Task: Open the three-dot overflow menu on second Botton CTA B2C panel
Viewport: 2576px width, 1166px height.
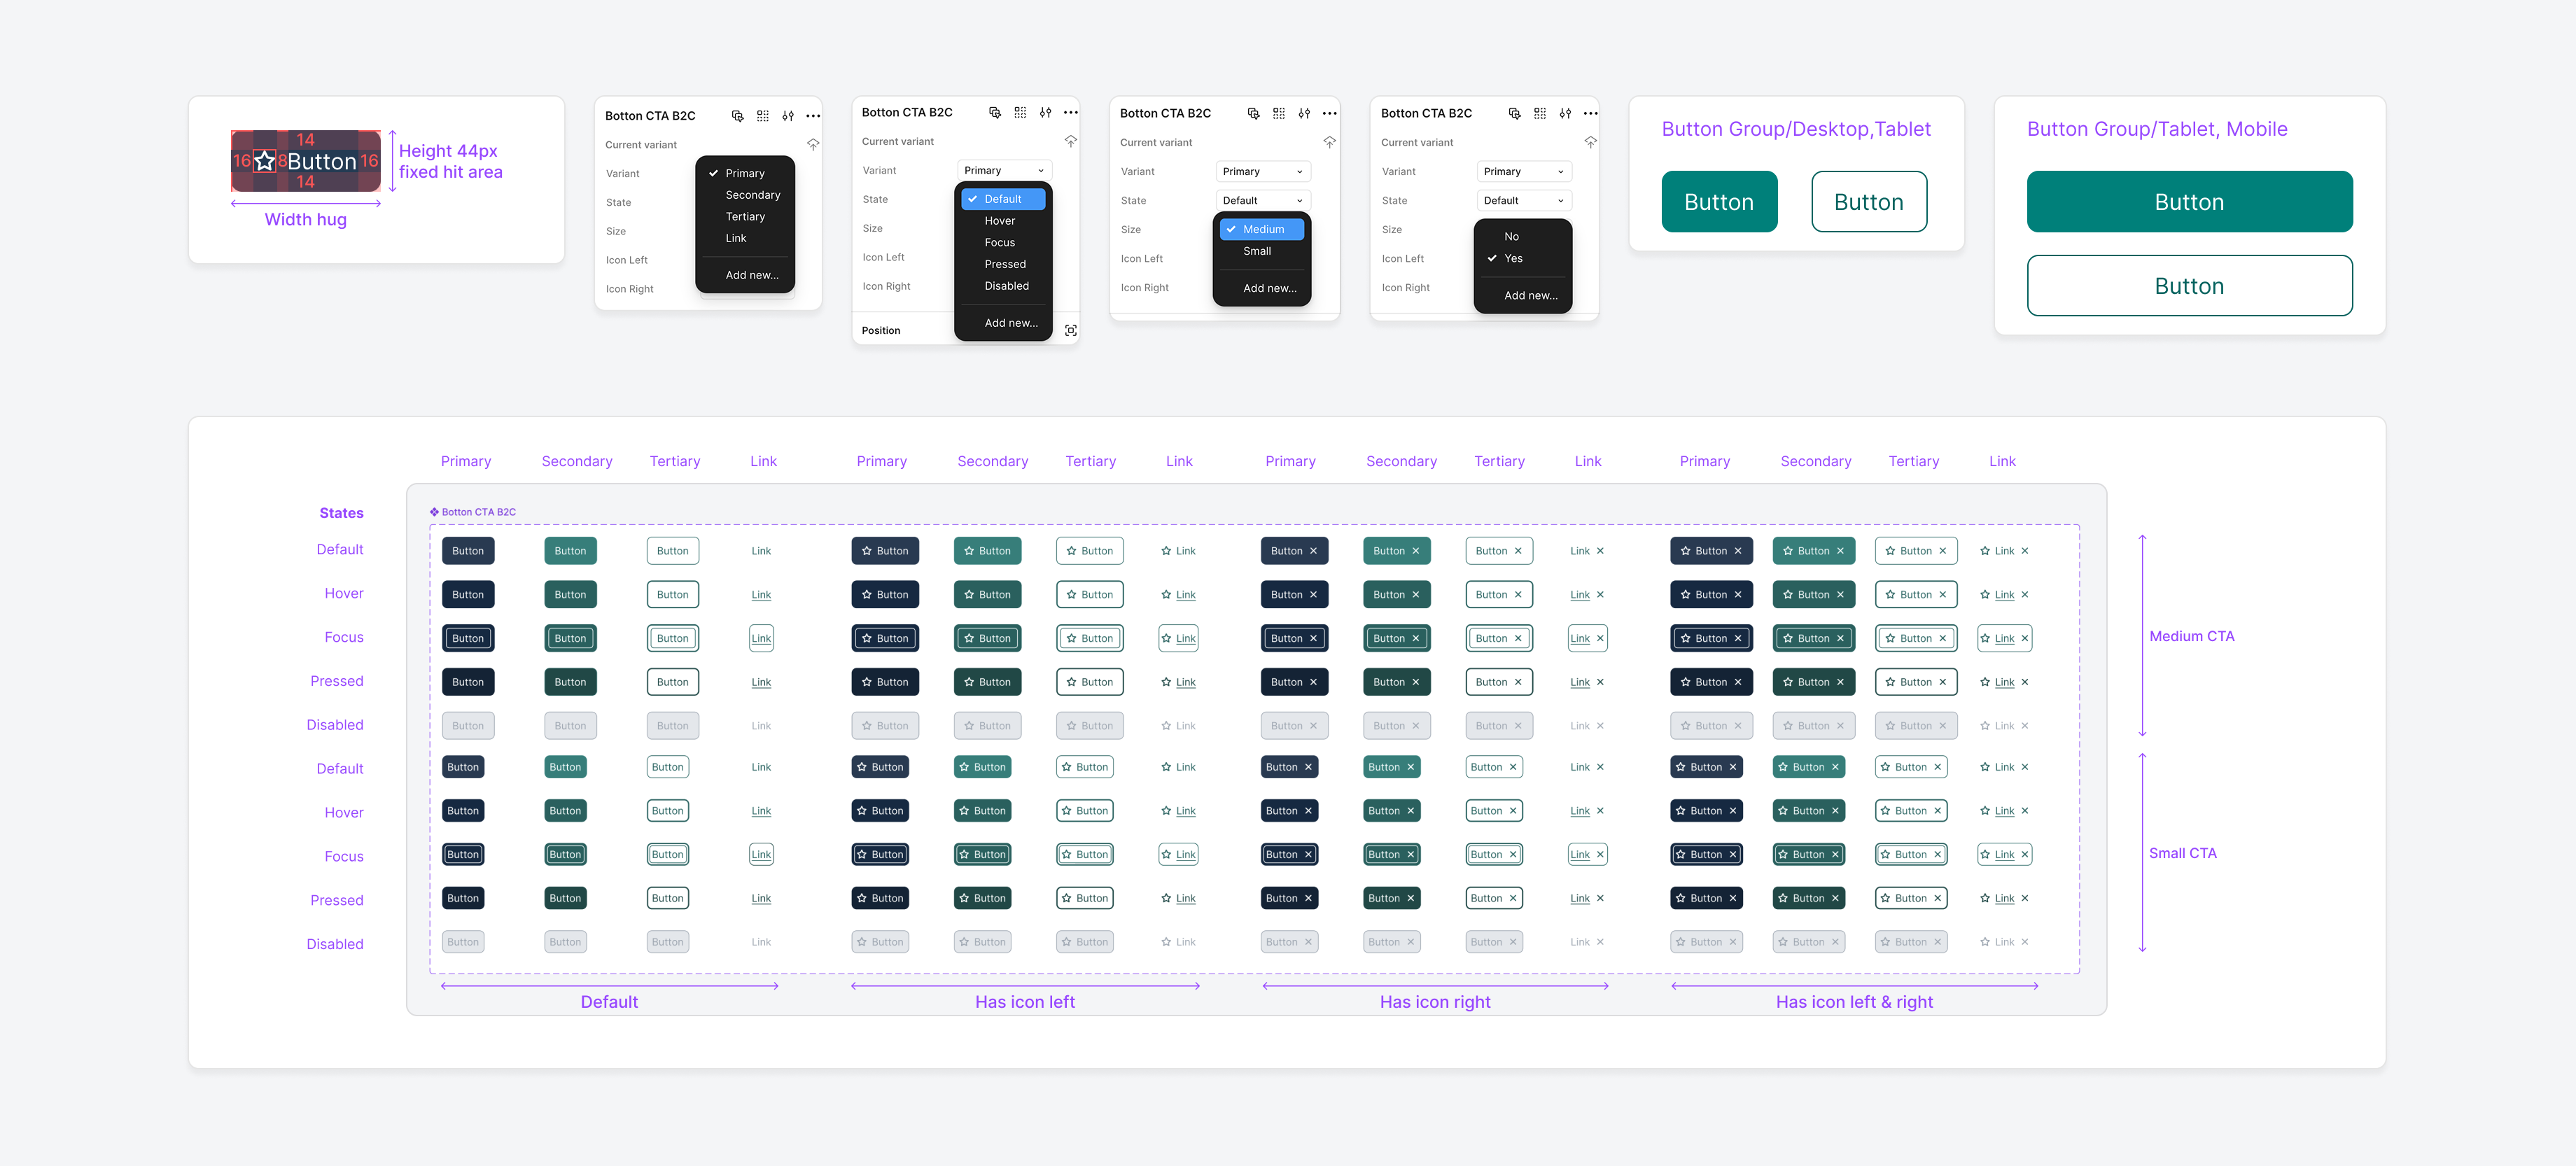Action: [x=1071, y=112]
